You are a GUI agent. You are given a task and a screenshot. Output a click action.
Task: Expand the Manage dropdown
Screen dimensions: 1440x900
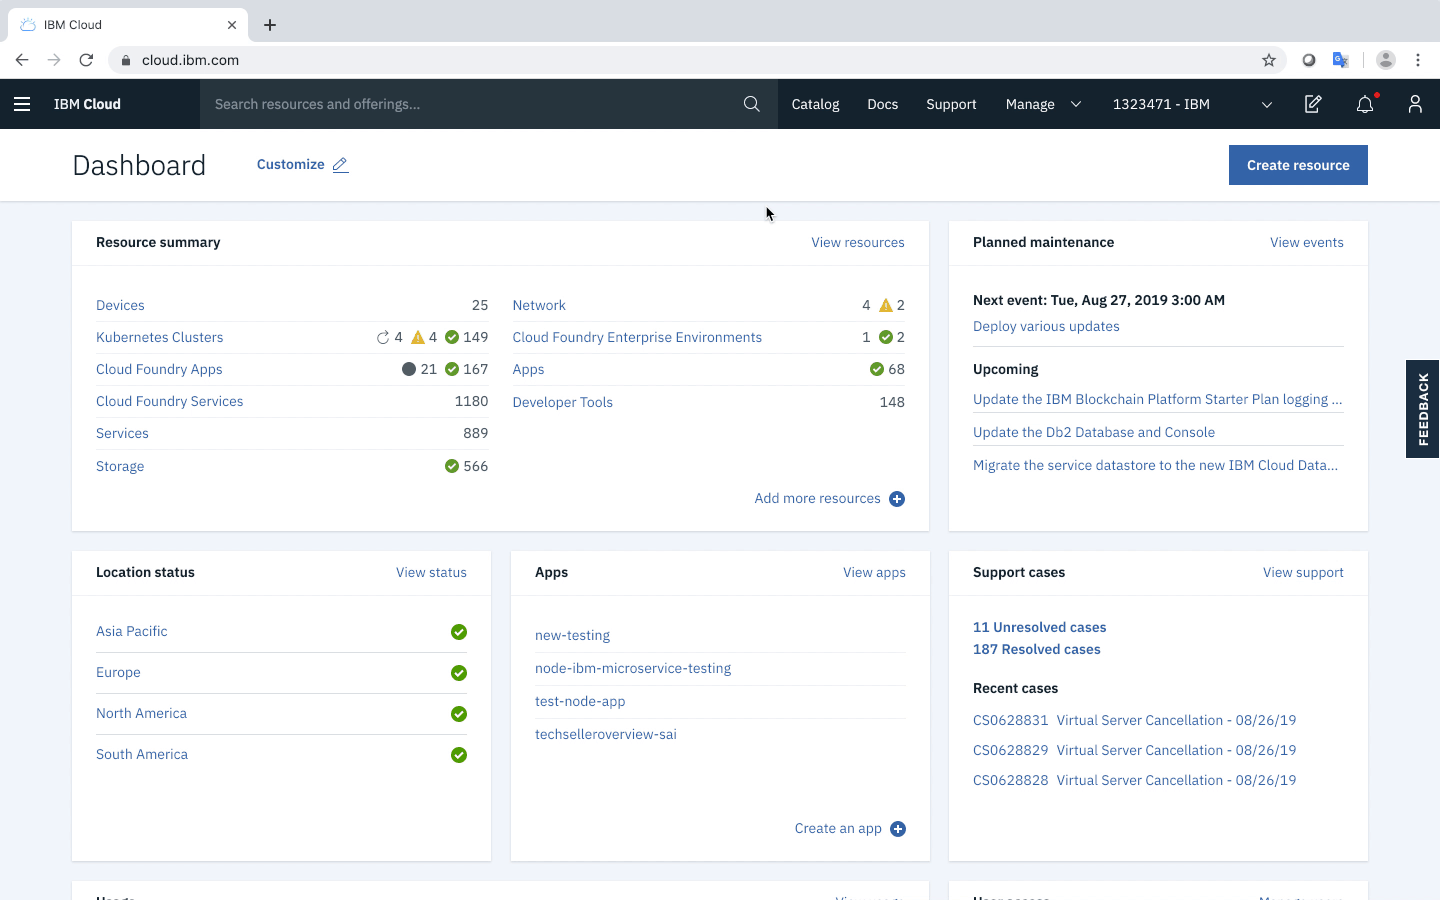pos(1043,104)
